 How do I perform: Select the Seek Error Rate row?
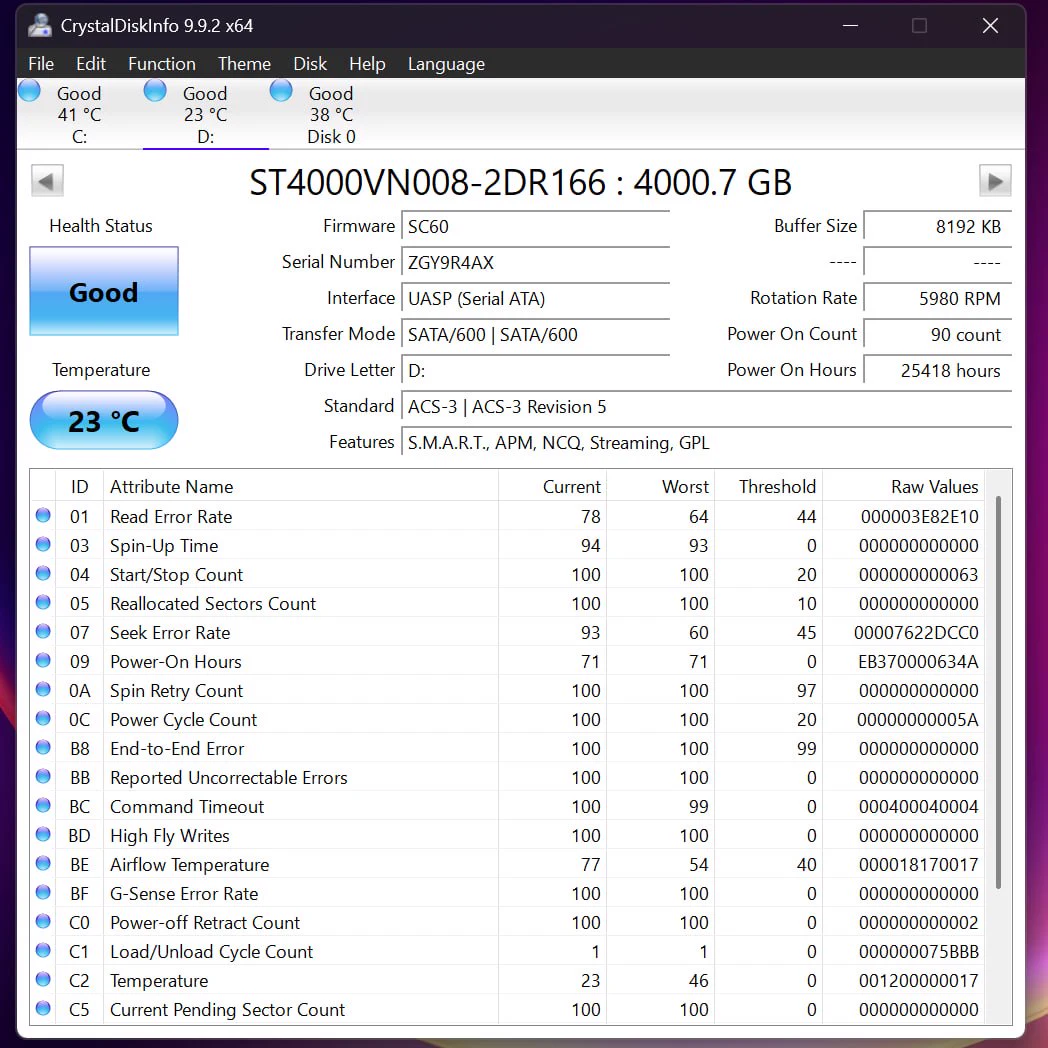tap(508, 632)
